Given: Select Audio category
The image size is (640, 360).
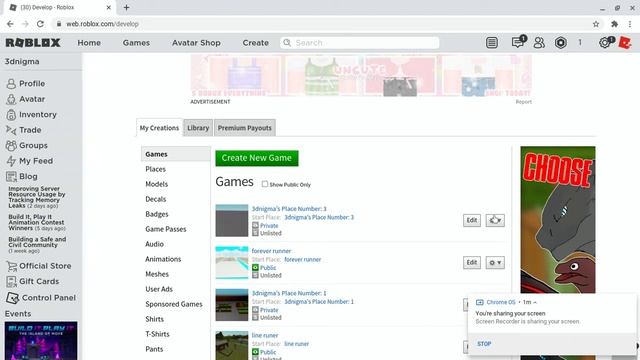Looking at the screenshot, I should click(154, 244).
